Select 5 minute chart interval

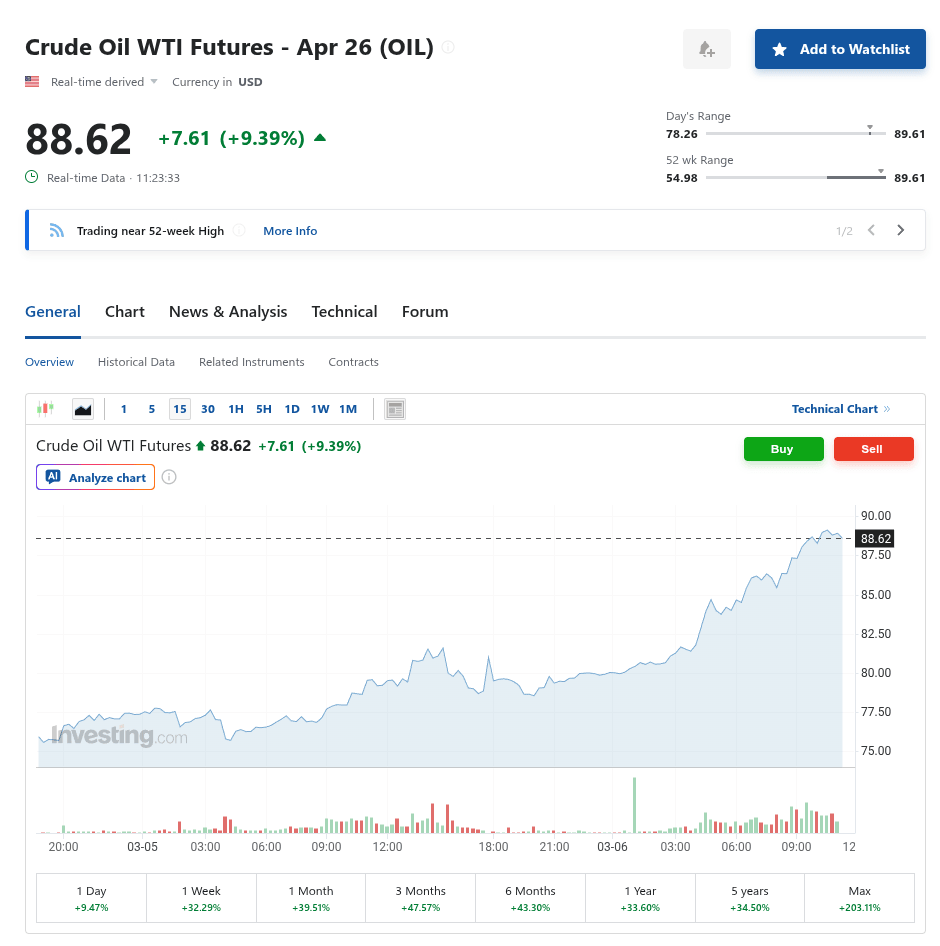pos(151,409)
